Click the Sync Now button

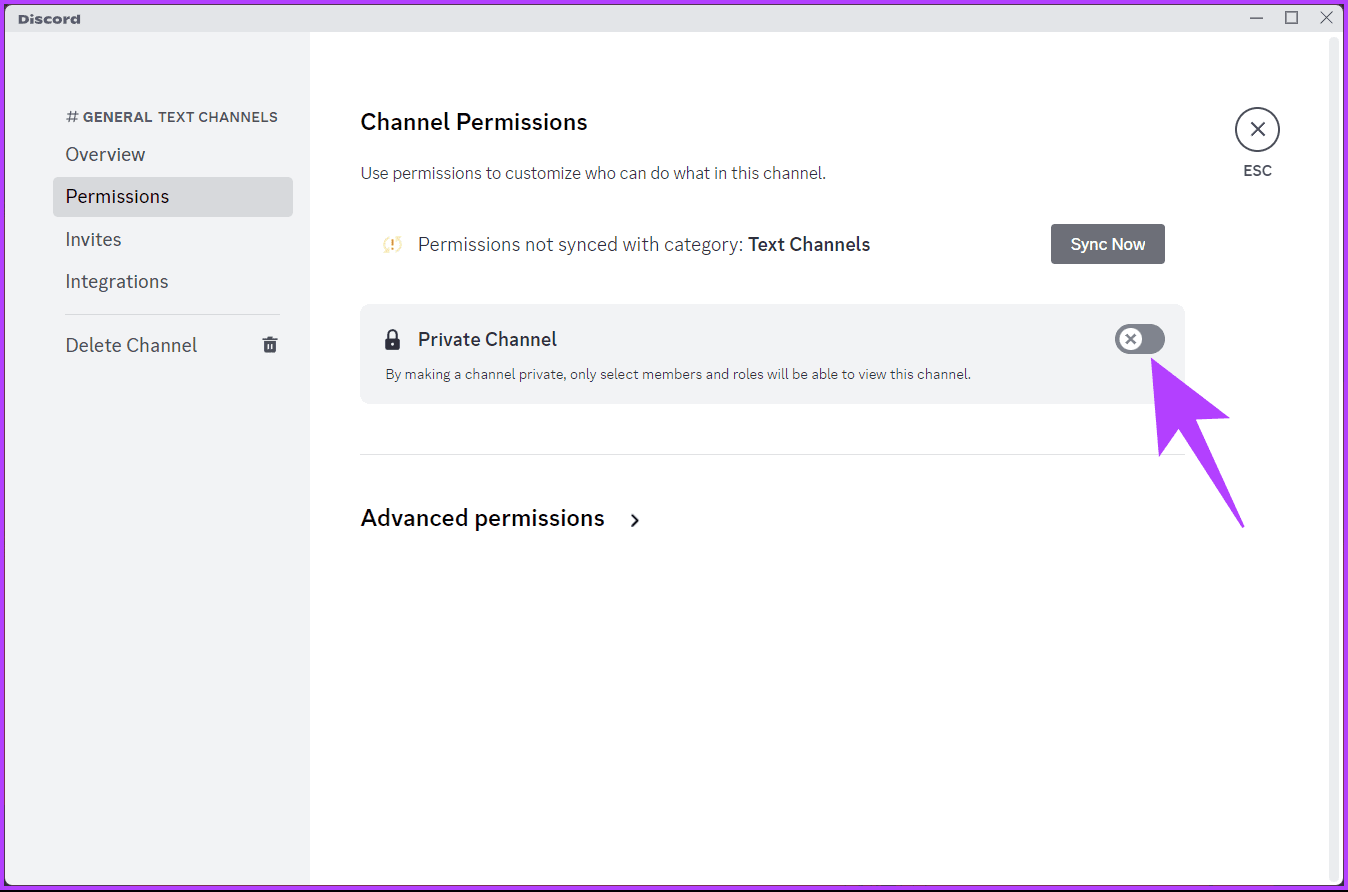1107,244
